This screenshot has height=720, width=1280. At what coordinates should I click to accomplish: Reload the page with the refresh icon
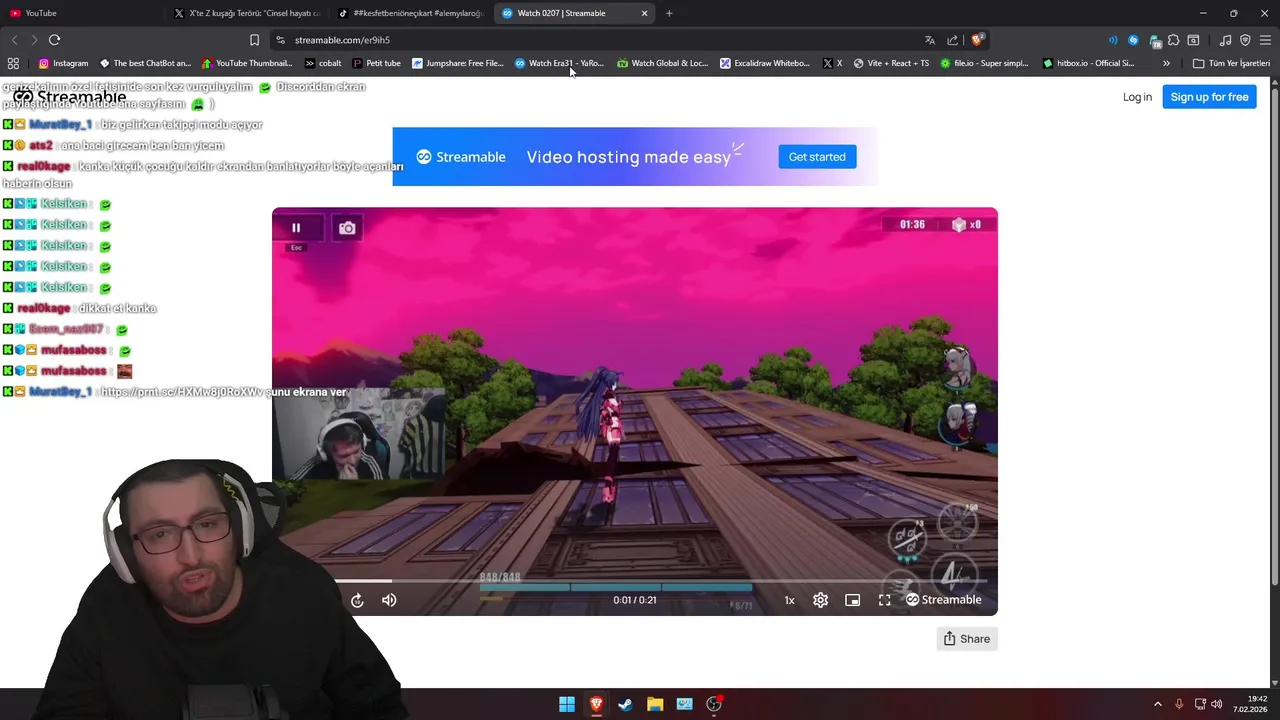click(x=54, y=40)
